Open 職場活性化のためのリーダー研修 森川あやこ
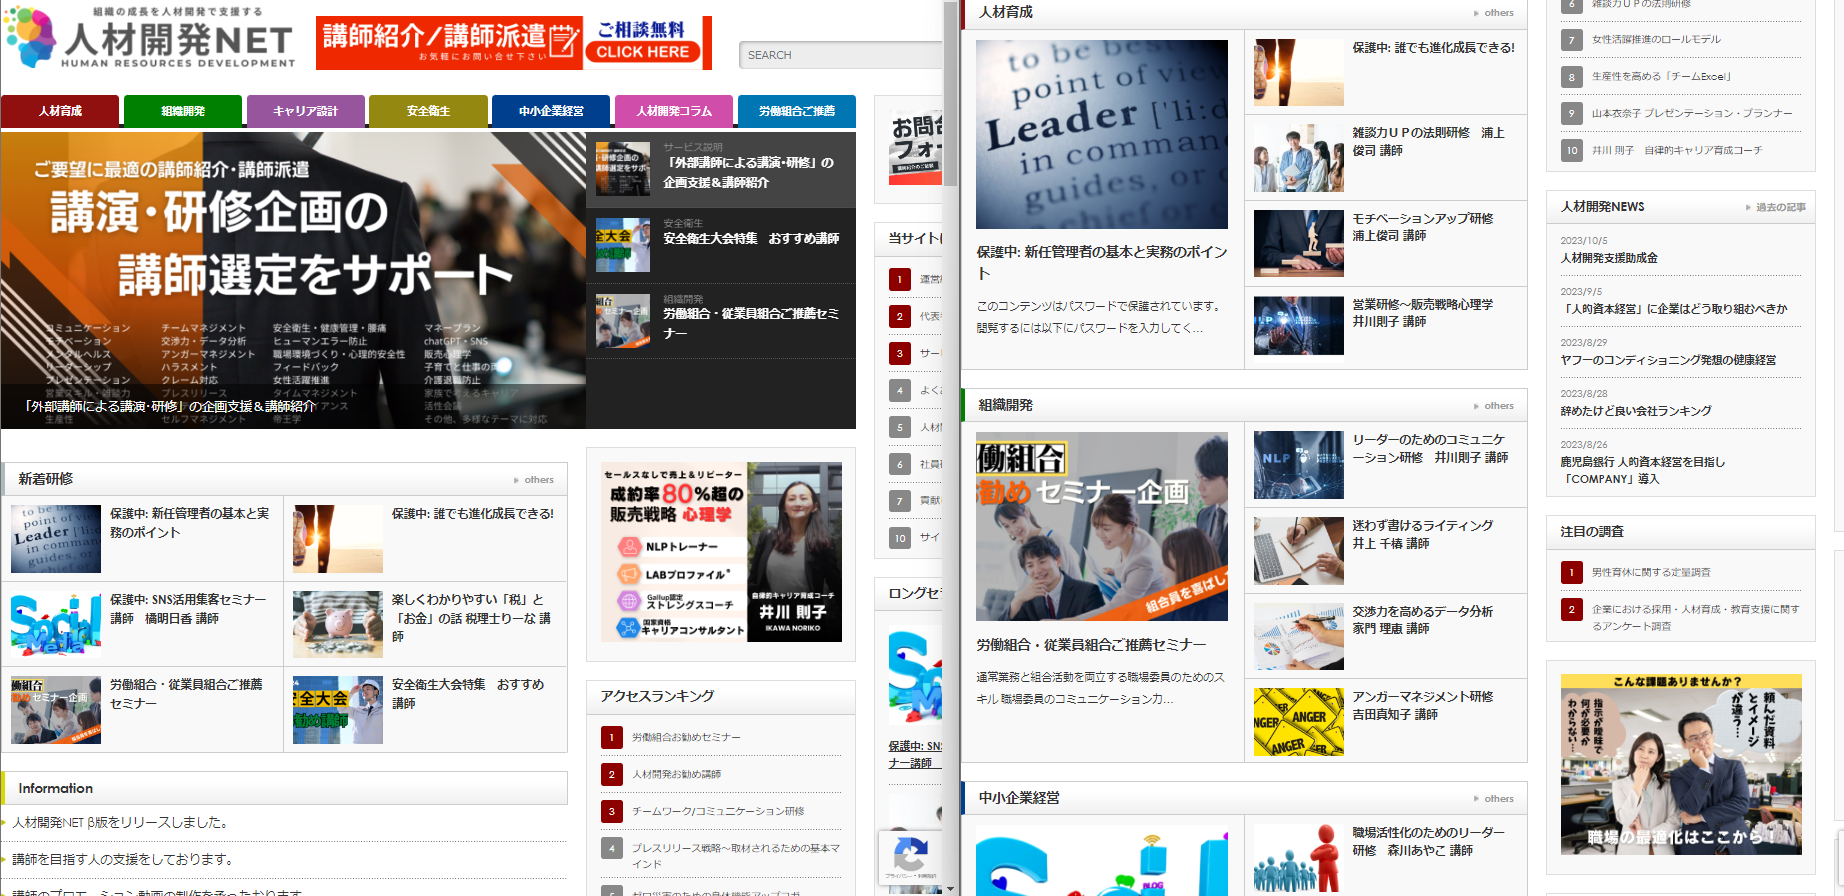The height and width of the screenshot is (896, 1844). click(x=1428, y=841)
